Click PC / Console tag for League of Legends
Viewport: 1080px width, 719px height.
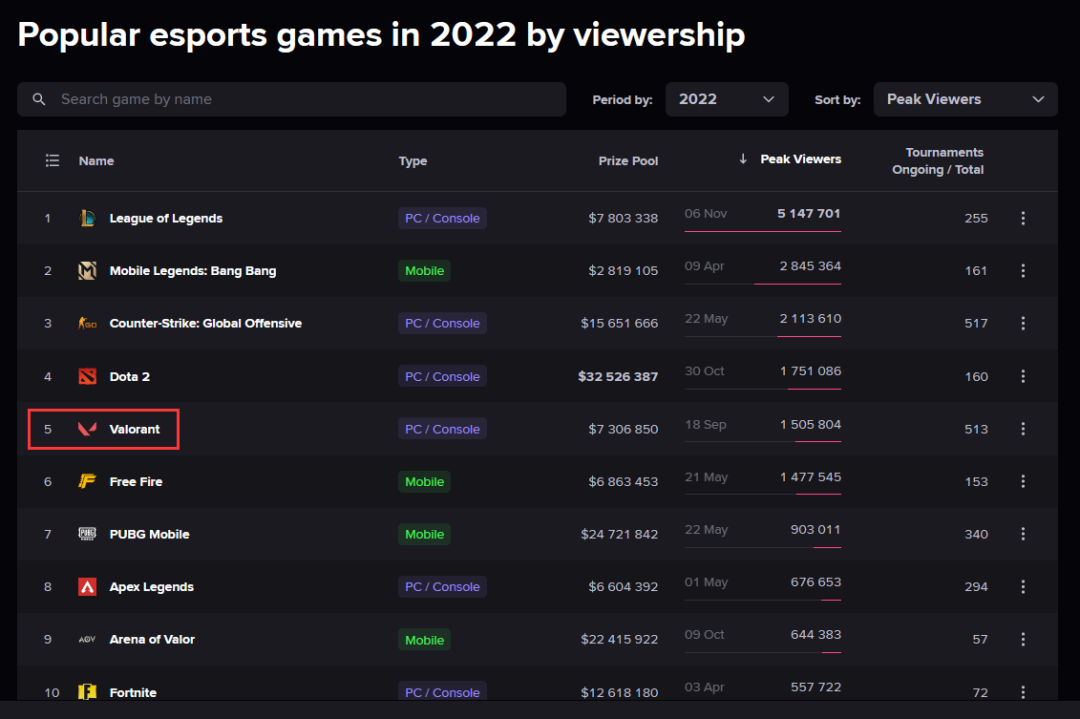point(442,218)
